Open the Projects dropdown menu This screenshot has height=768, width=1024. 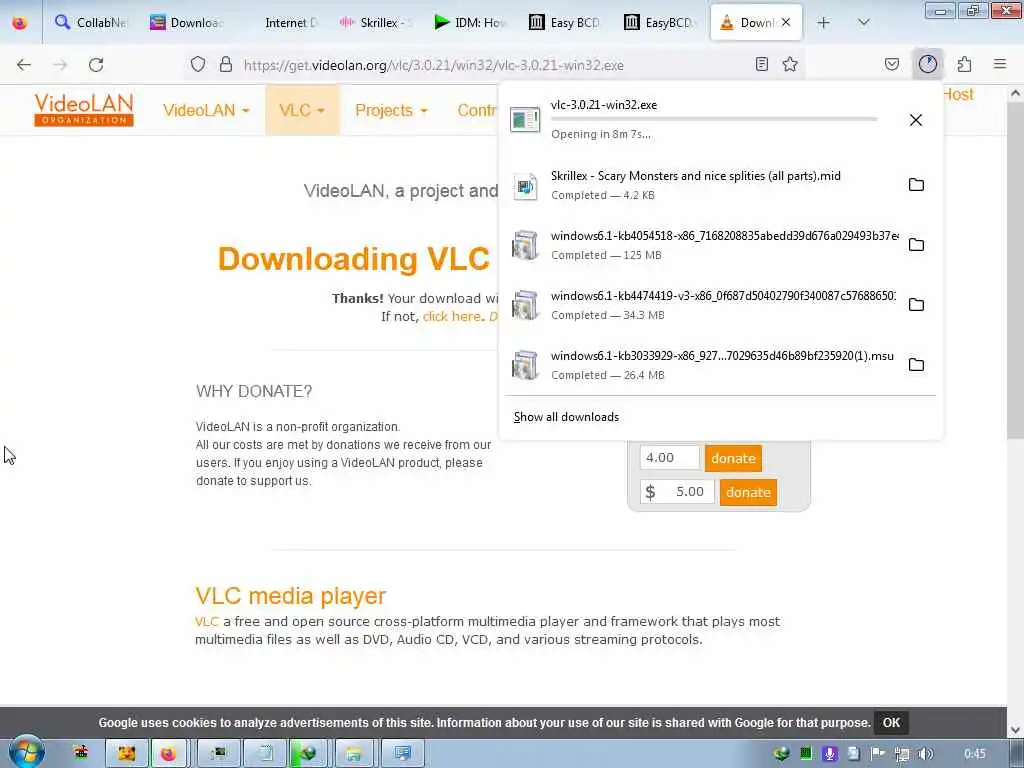[391, 110]
